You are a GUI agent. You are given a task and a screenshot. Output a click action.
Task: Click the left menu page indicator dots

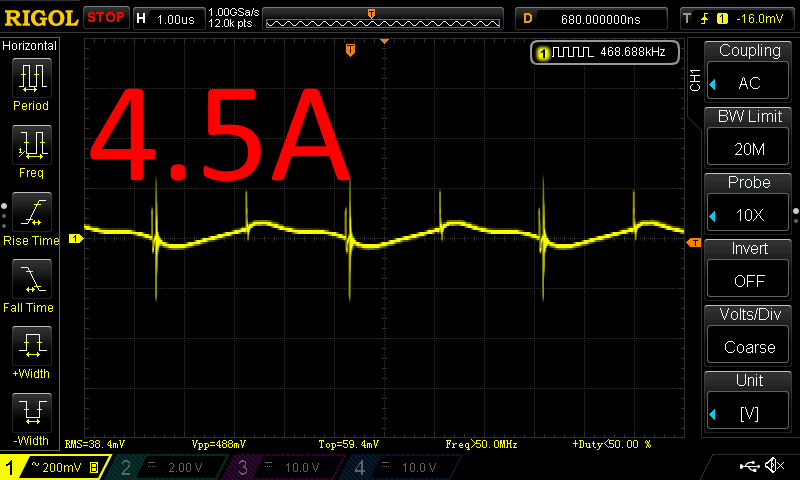[4, 216]
